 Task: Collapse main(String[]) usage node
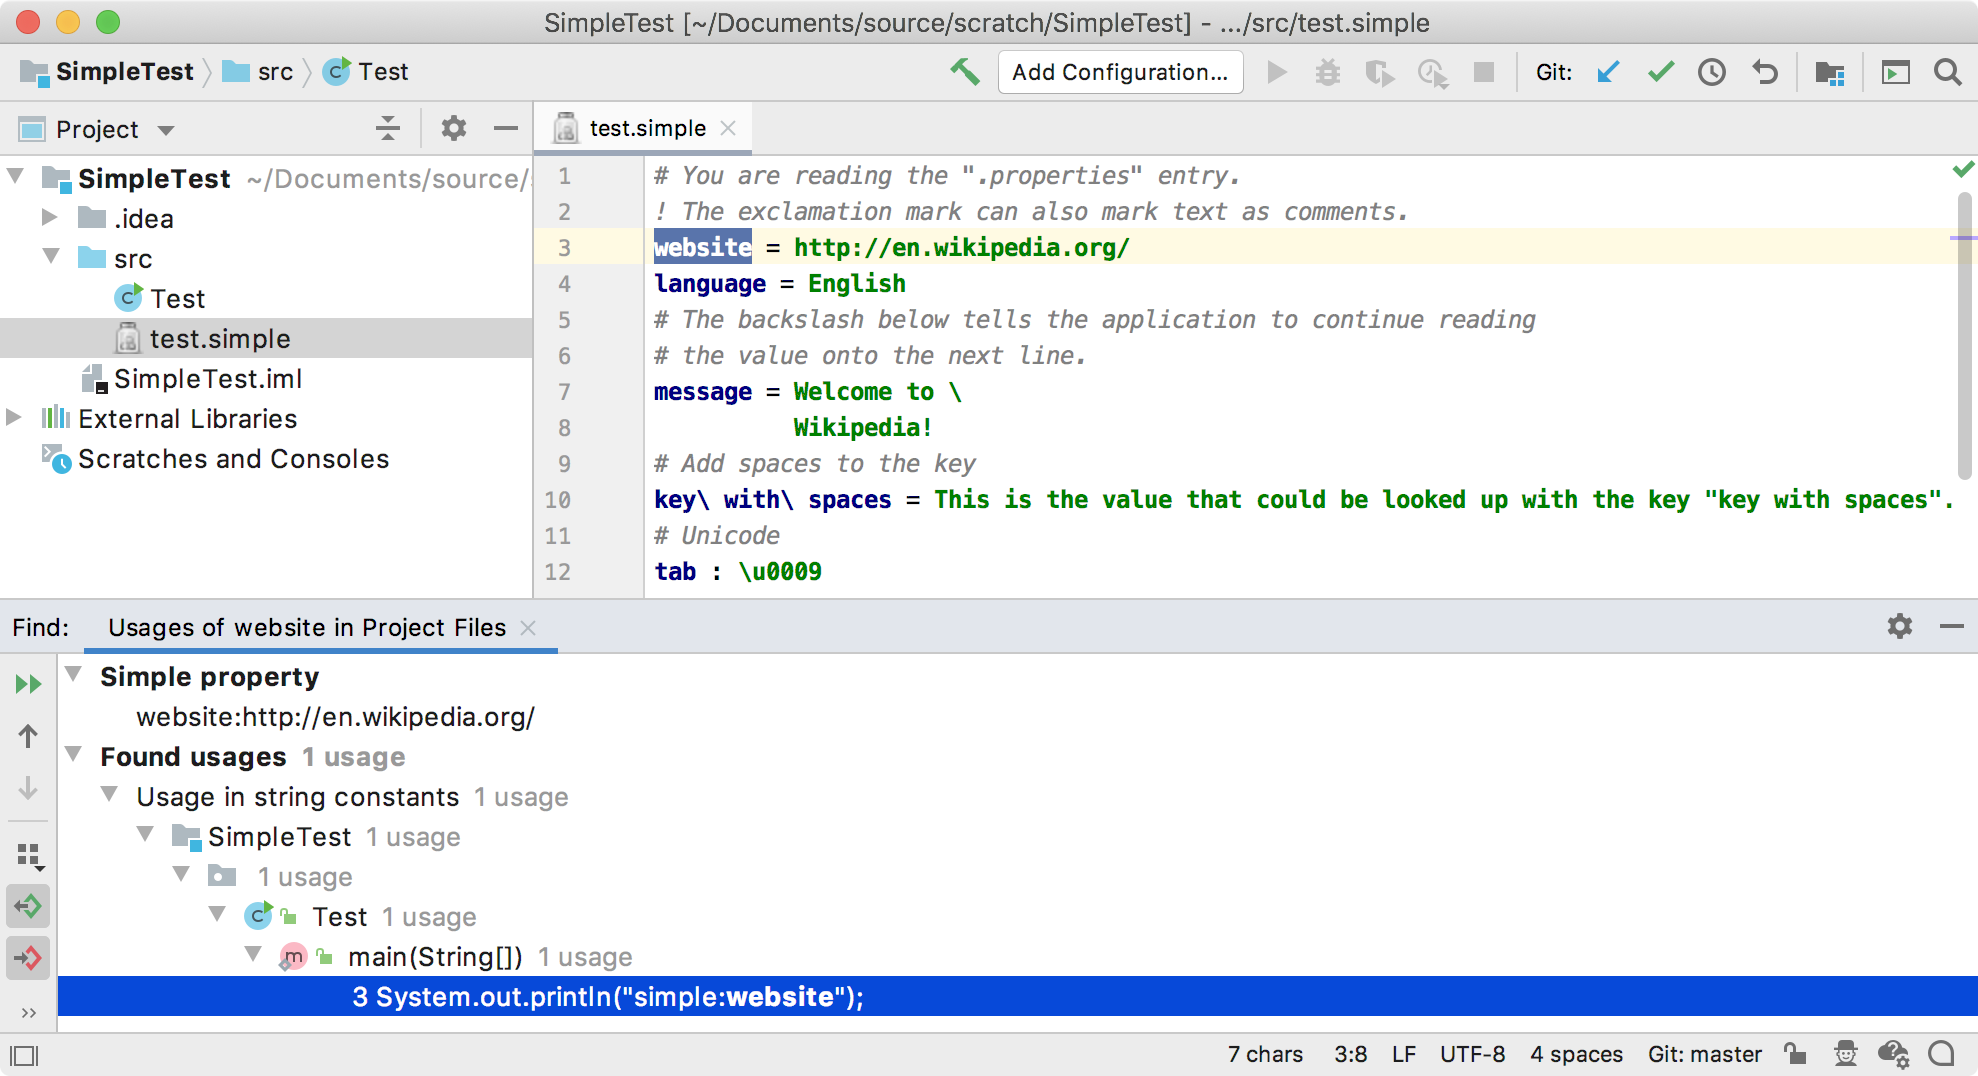[x=253, y=955]
